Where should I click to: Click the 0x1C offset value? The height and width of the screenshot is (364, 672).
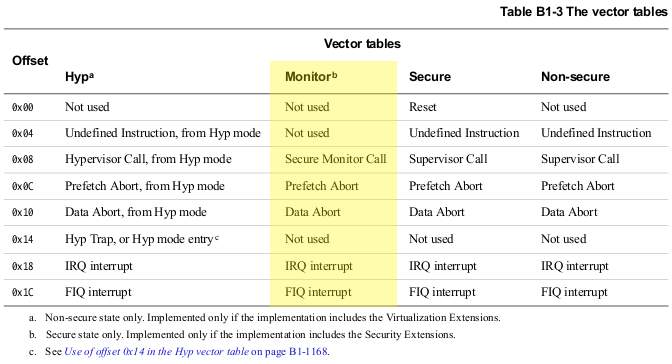(x=23, y=292)
